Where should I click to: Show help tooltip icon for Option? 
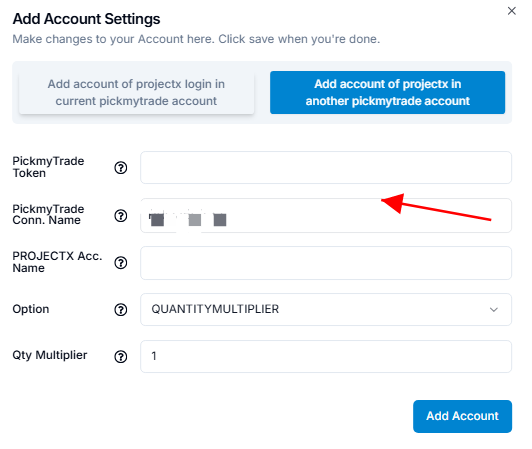120,310
